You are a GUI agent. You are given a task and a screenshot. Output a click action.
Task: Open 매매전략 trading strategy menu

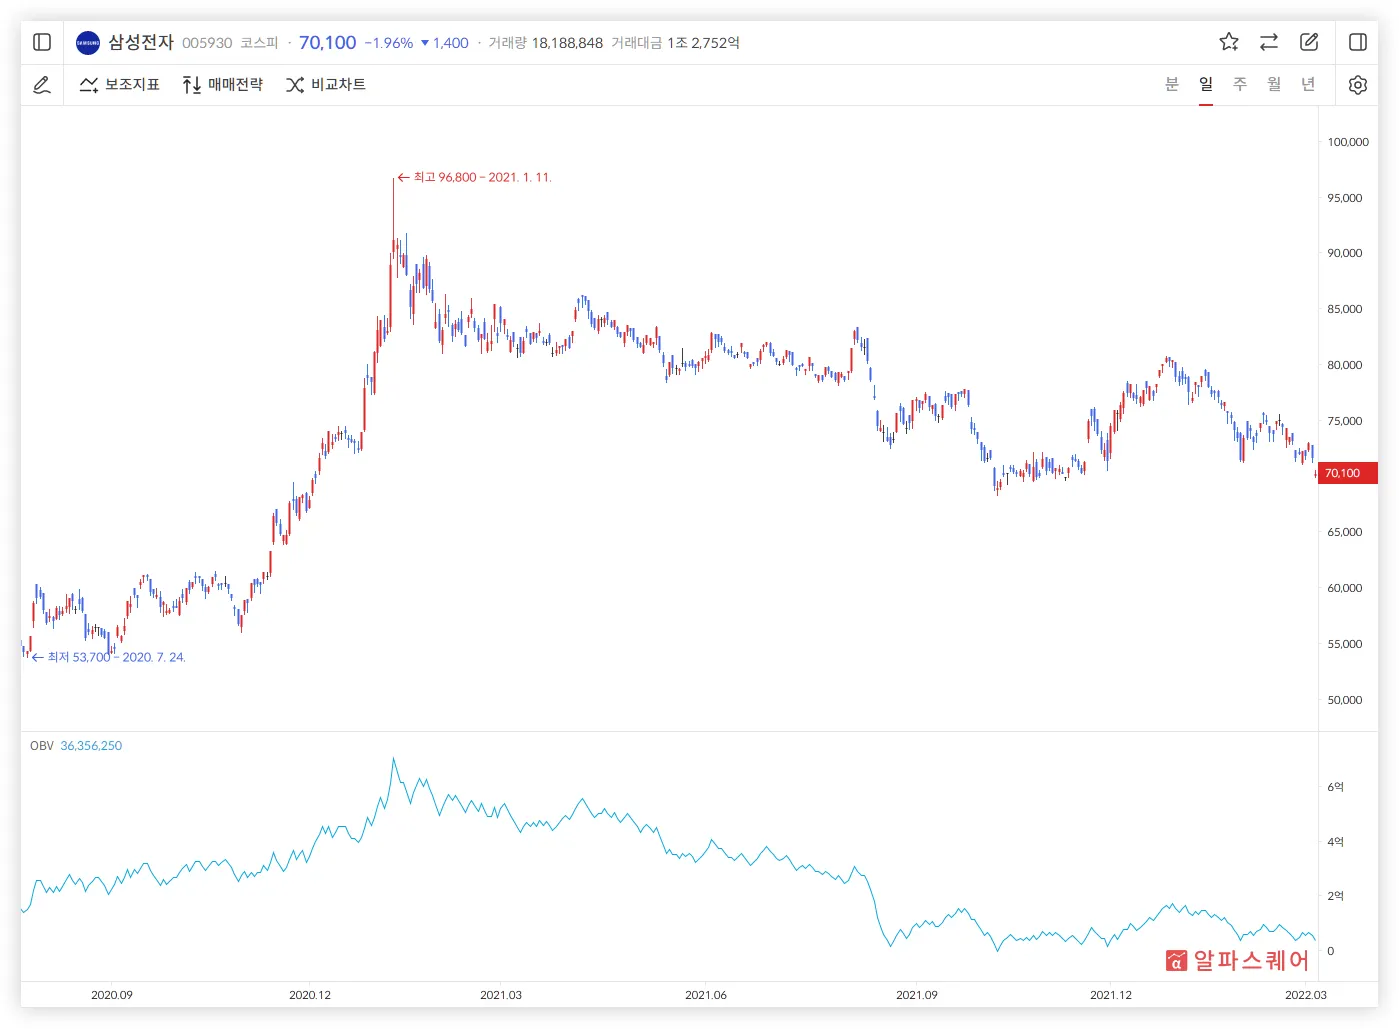223,85
